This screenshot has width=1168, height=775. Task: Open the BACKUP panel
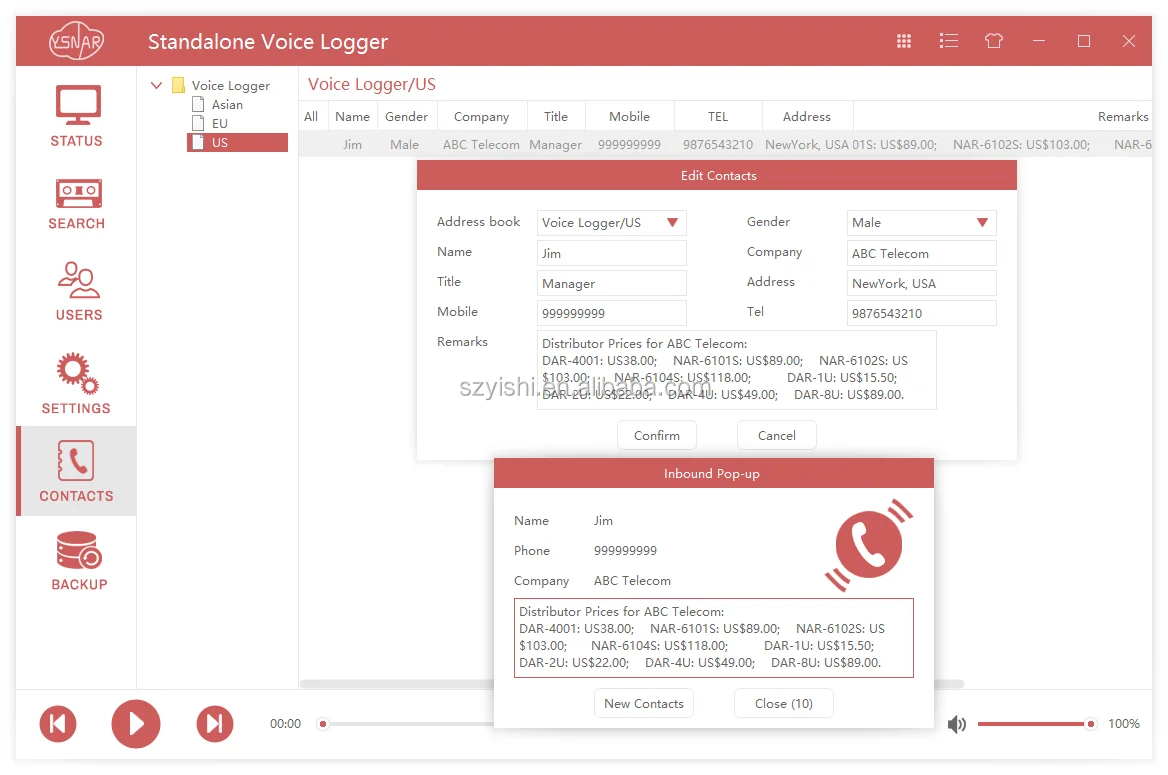tap(76, 557)
